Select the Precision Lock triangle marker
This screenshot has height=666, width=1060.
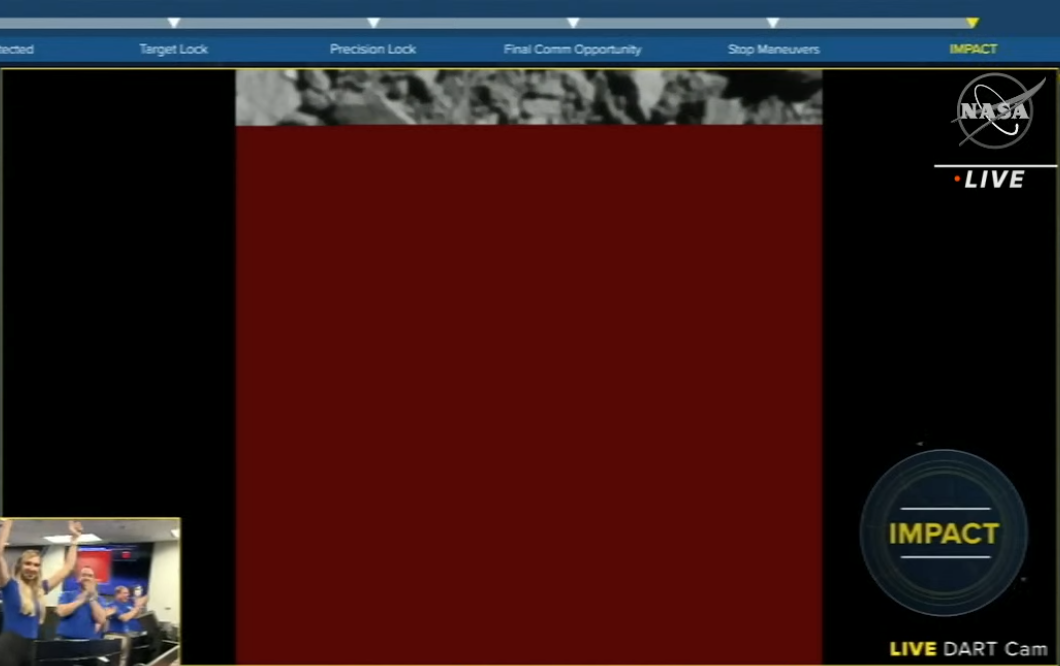373,22
